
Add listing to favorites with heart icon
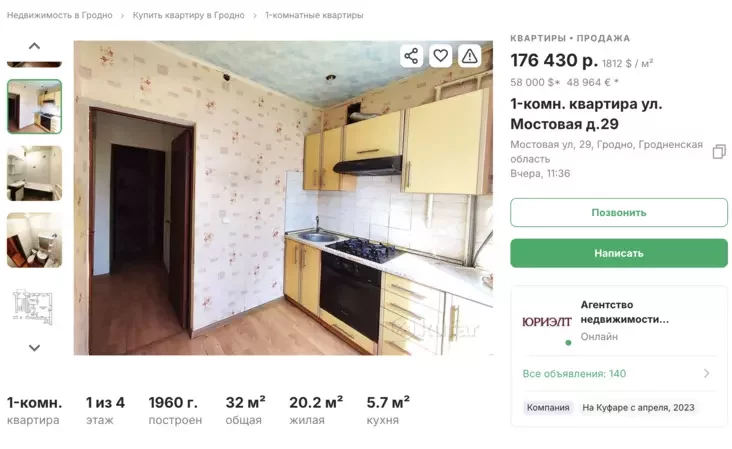[440, 56]
